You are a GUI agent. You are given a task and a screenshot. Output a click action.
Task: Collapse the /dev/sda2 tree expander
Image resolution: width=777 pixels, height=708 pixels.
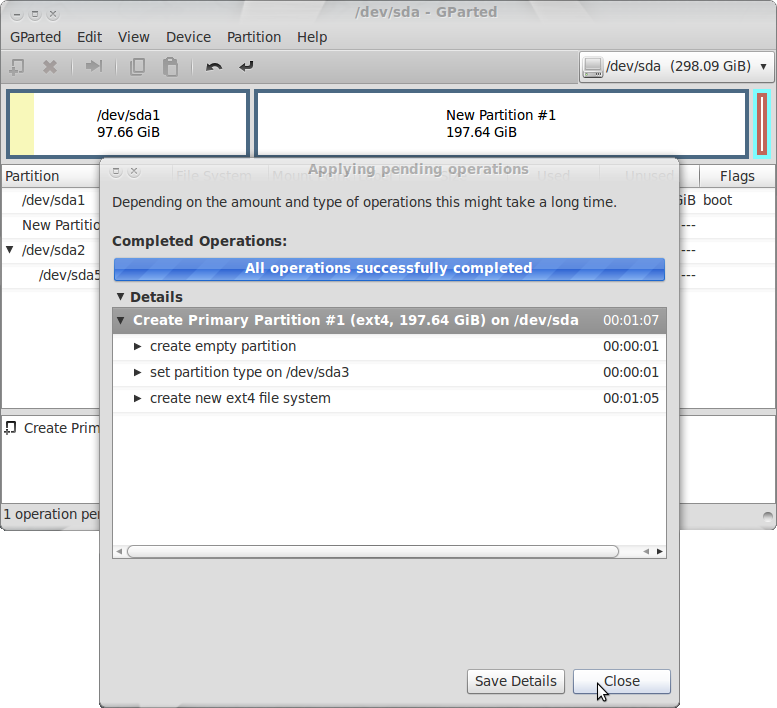[9, 249]
